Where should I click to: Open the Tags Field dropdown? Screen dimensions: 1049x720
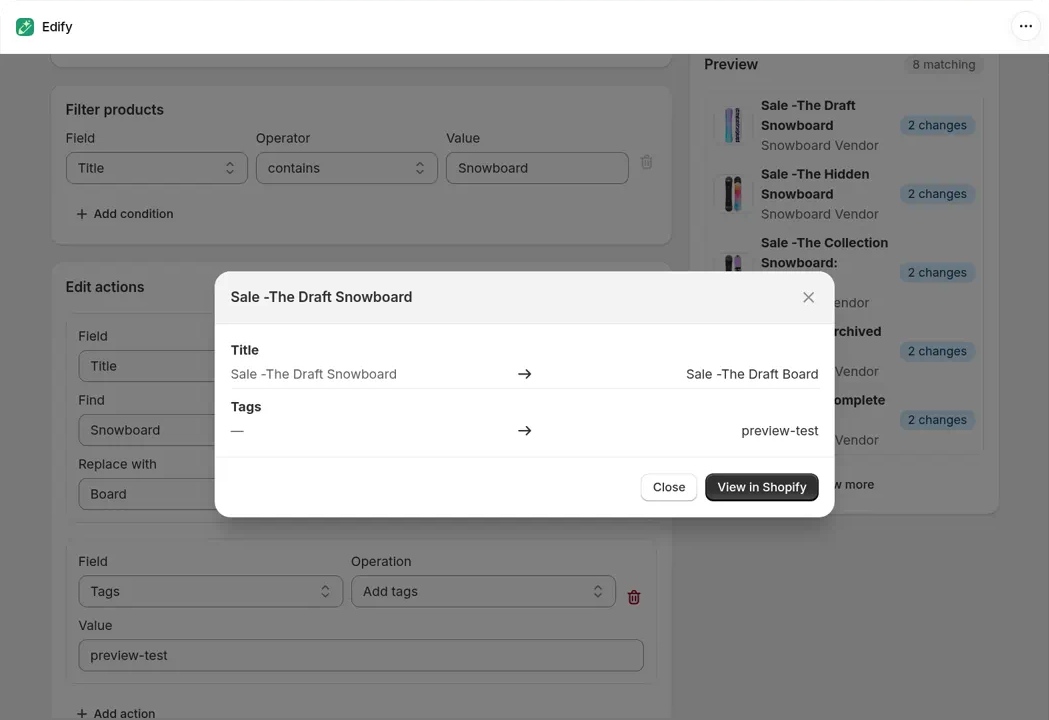(211, 592)
